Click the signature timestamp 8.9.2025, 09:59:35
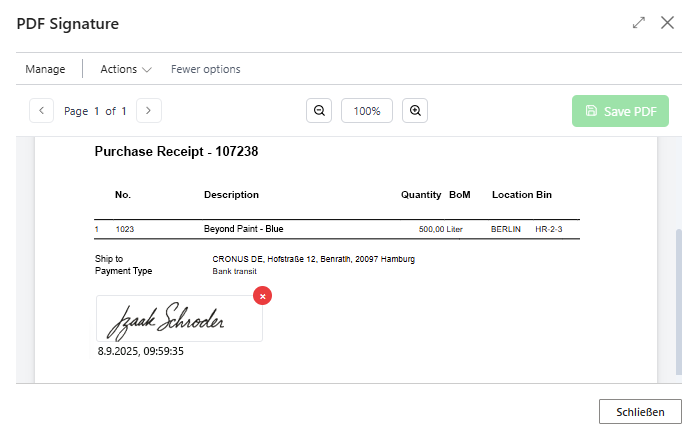The height and width of the screenshot is (438, 699). click(141, 352)
